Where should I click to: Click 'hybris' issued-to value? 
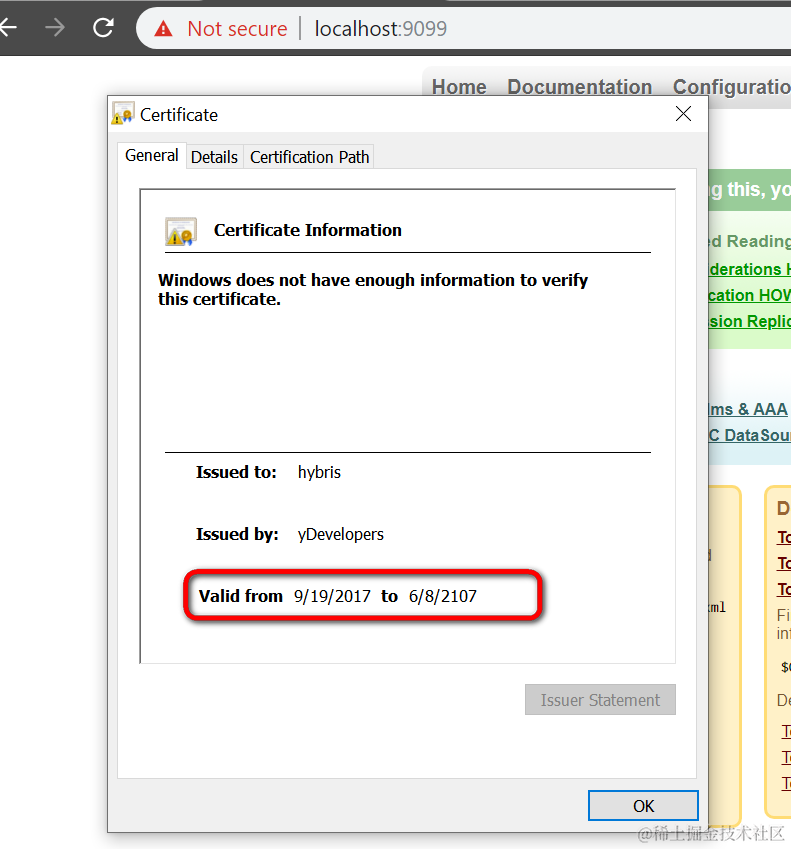coord(319,472)
